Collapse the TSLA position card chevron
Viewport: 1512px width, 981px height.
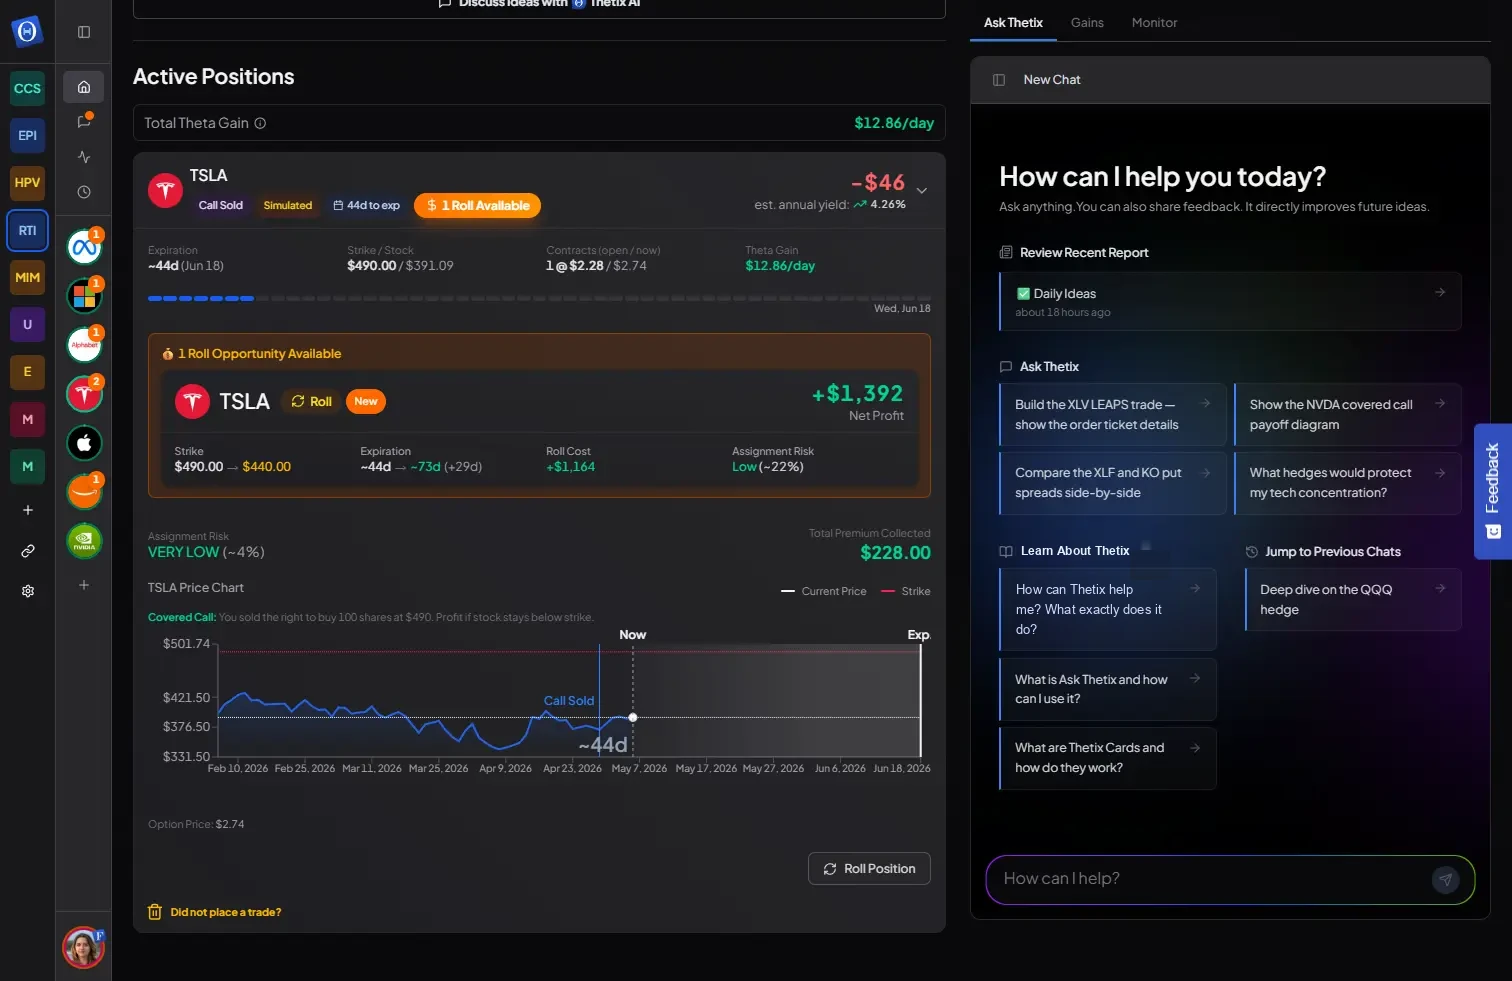(x=922, y=191)
